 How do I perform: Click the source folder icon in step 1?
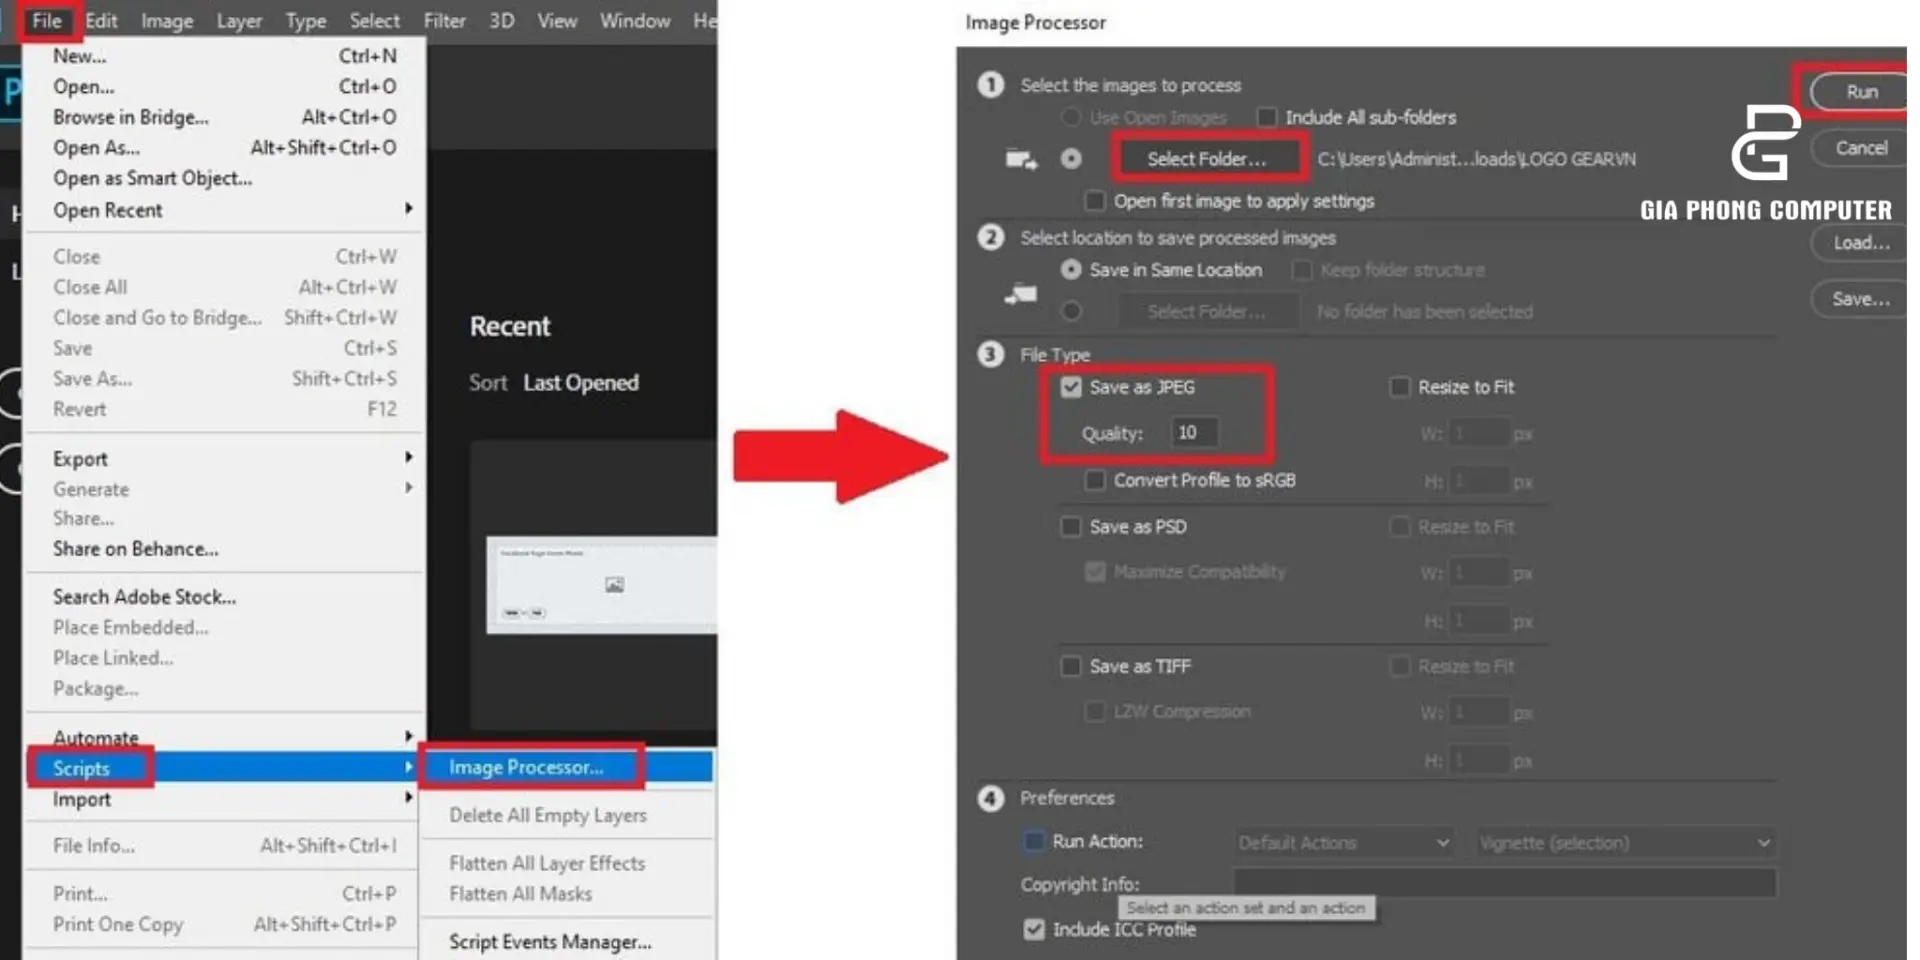[x=1020, y=159]
